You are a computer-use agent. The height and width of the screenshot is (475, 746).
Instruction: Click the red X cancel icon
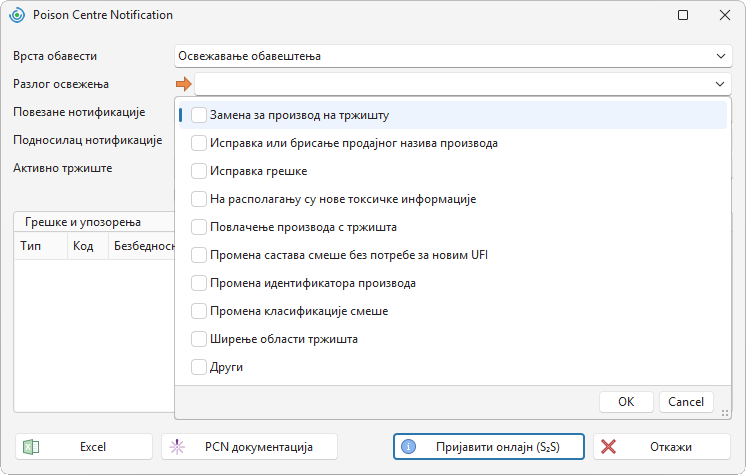[608, 447]
